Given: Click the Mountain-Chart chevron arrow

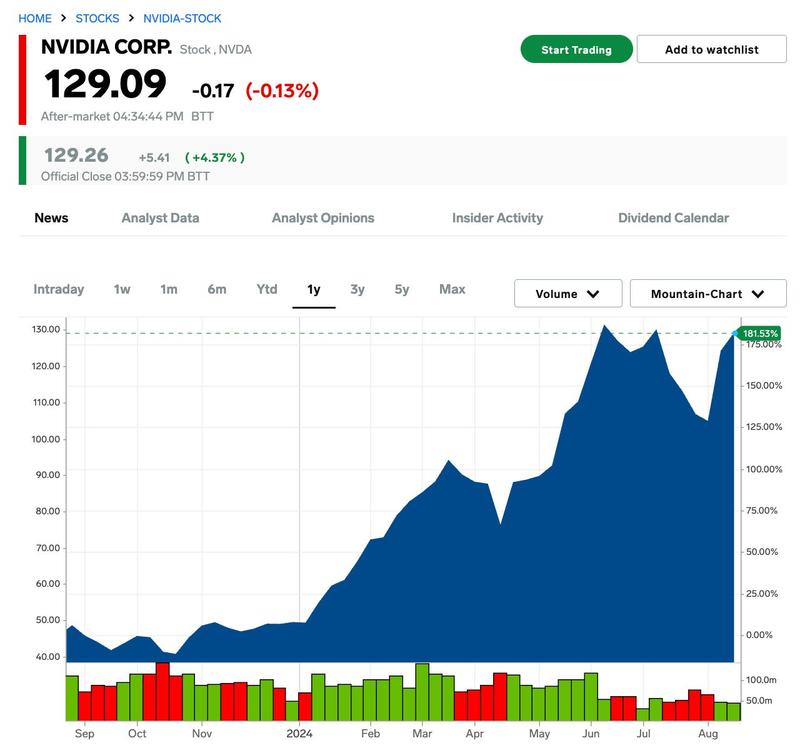Looking at the screenshot, I should tap(757, 294).
